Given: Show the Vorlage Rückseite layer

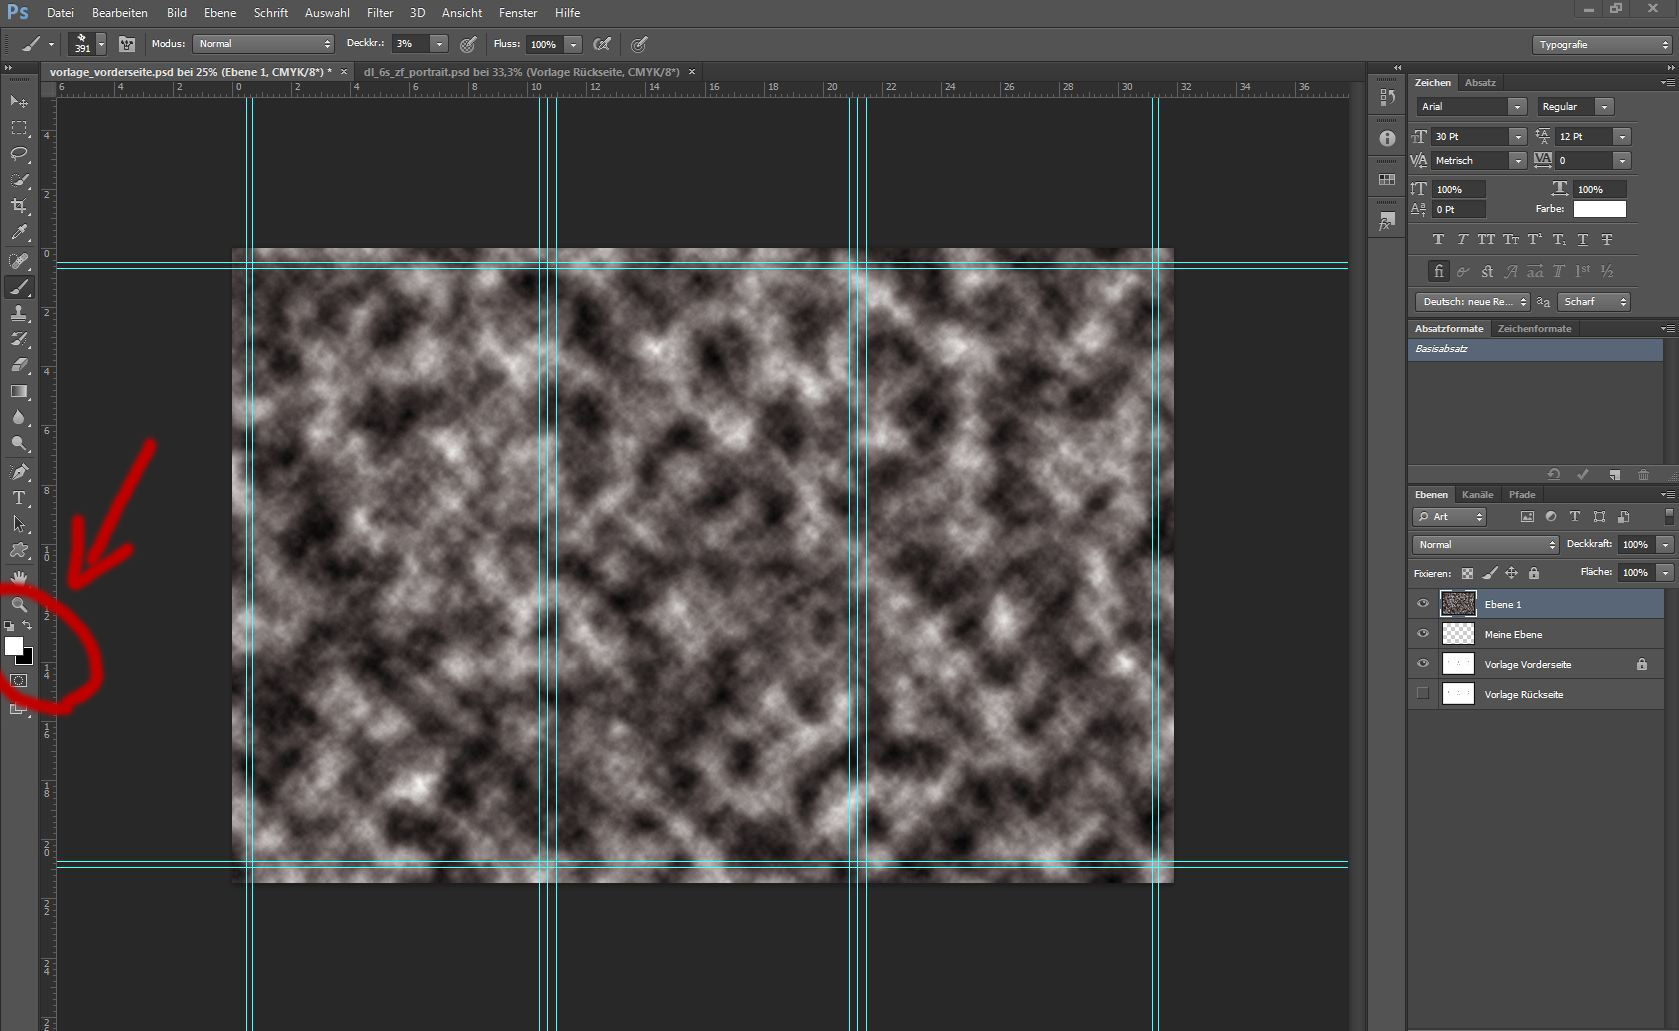Looking at the screenshot, I should click(x=1423, y=694).
